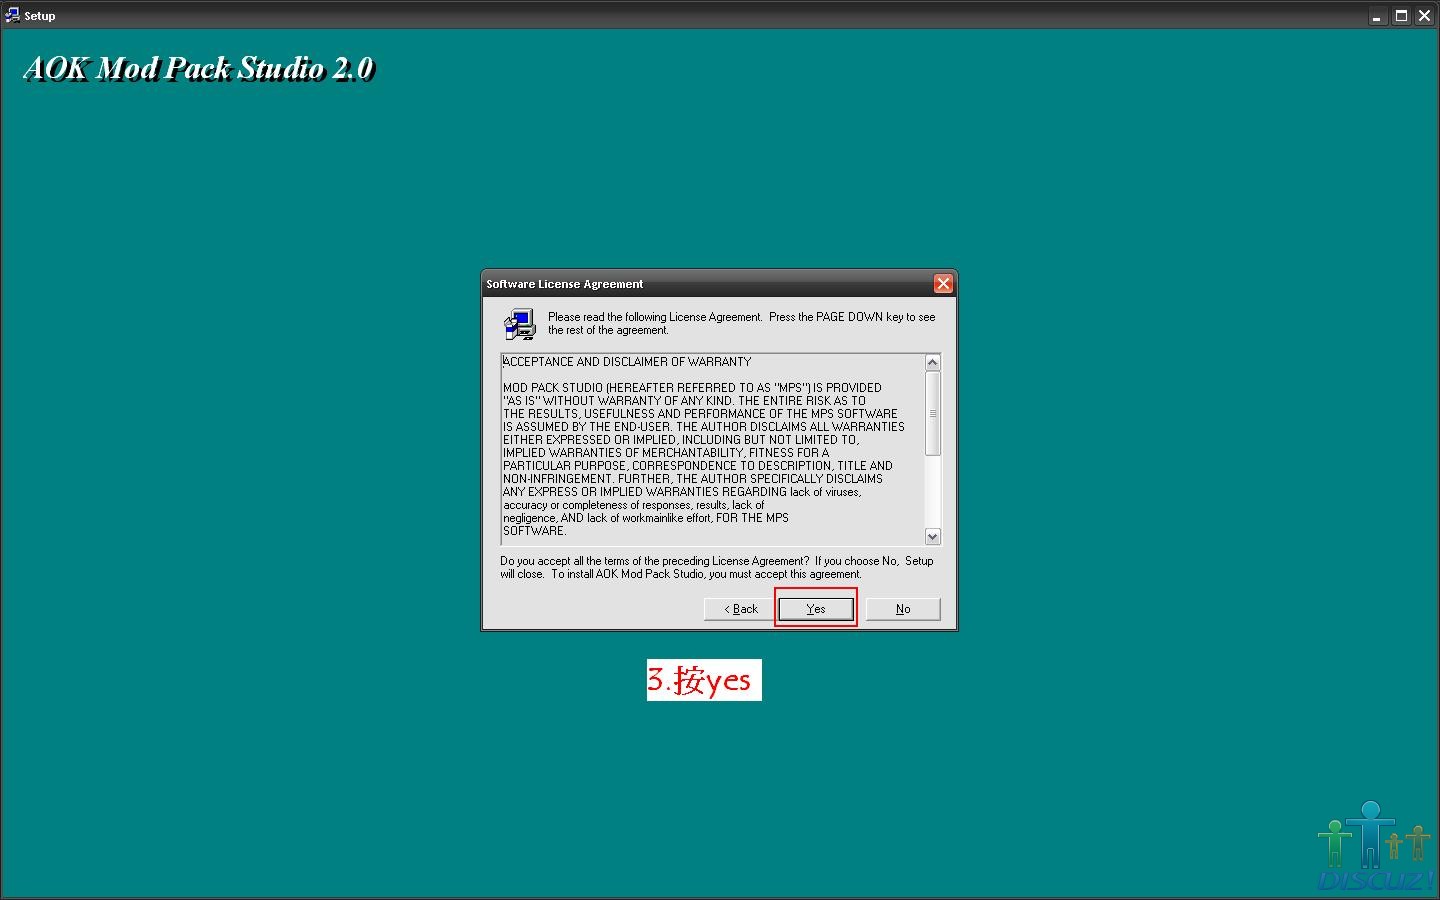Click the line beginning 'MOD PACK STUDIO (HEREAFTER'
Viewport: 1440px width, 900px height.
click(692, 388)
